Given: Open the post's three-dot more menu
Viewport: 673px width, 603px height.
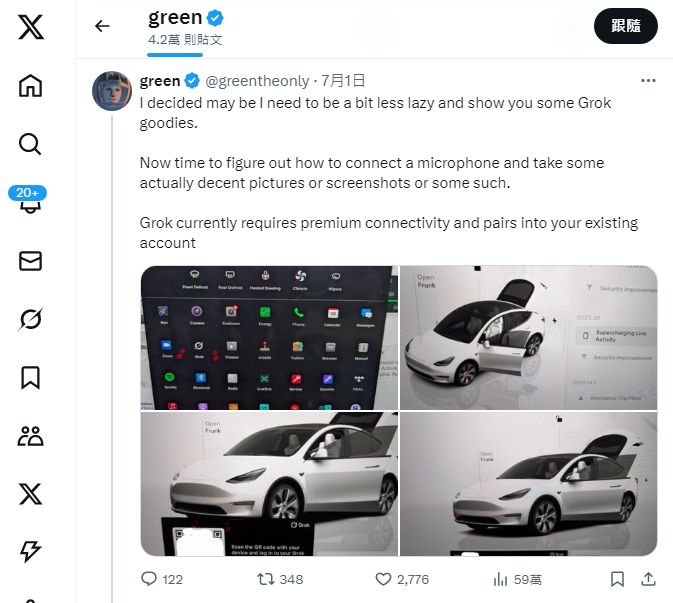Looking at the screenshot, I should (648, 81).
